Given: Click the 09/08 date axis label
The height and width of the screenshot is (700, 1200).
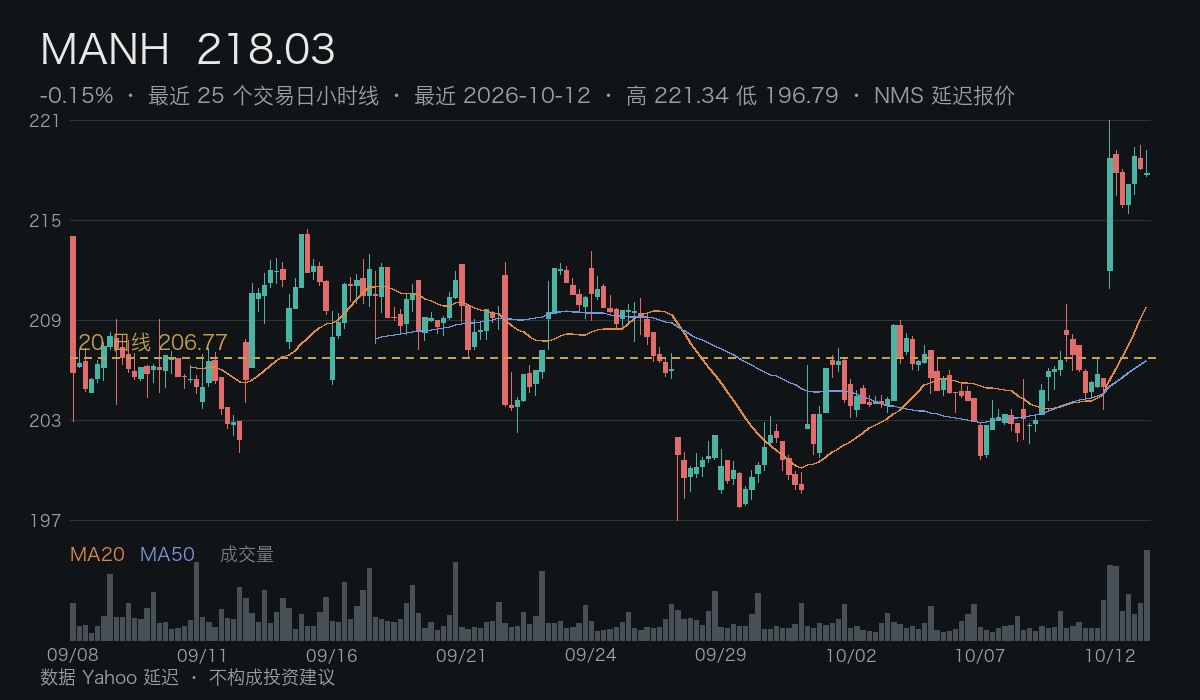Looking at the screenshot, I should click(x=73, y=656).
